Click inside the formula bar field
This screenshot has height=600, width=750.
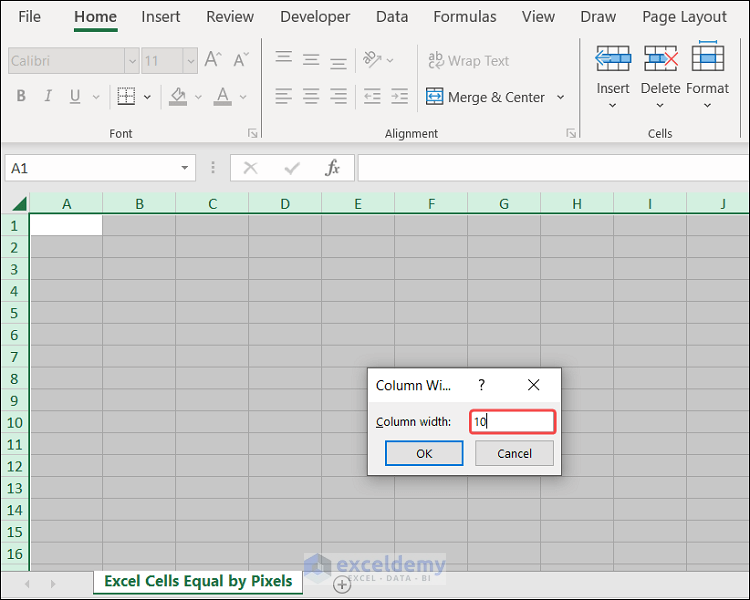[553, 168]
